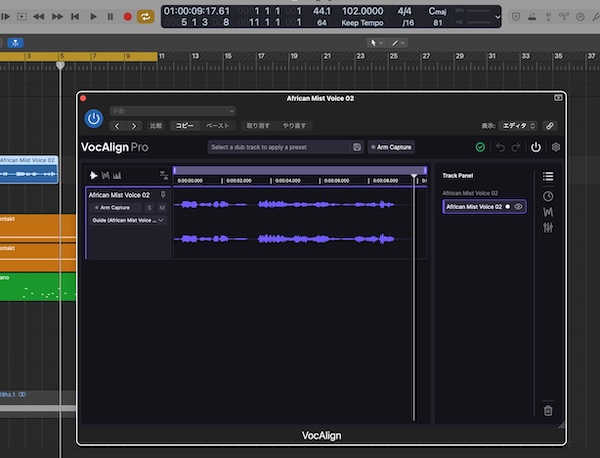Click VocAlign redo arrow icon
The width and height of the screenshot is (600, 458).
[516, 147]
